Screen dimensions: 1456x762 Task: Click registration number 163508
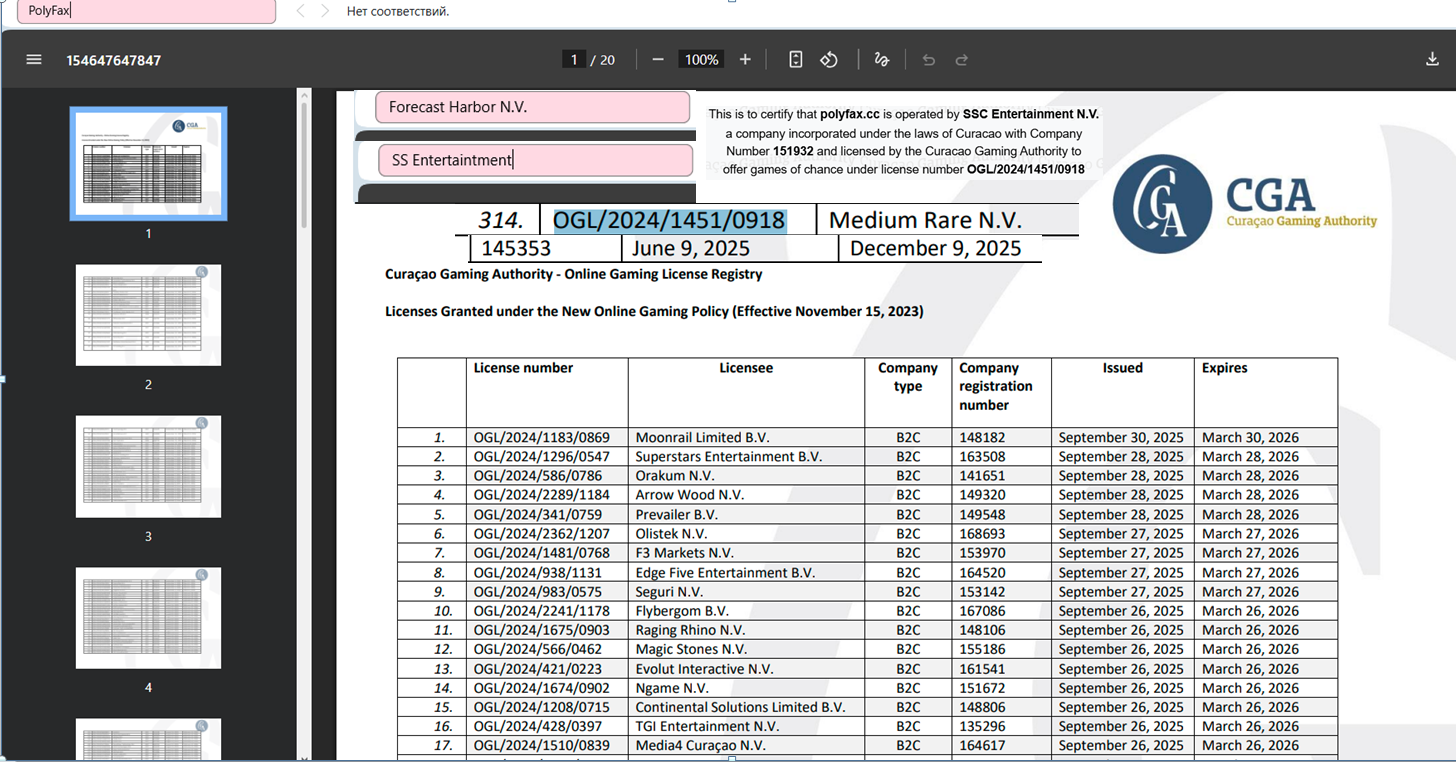click(981, 457)
